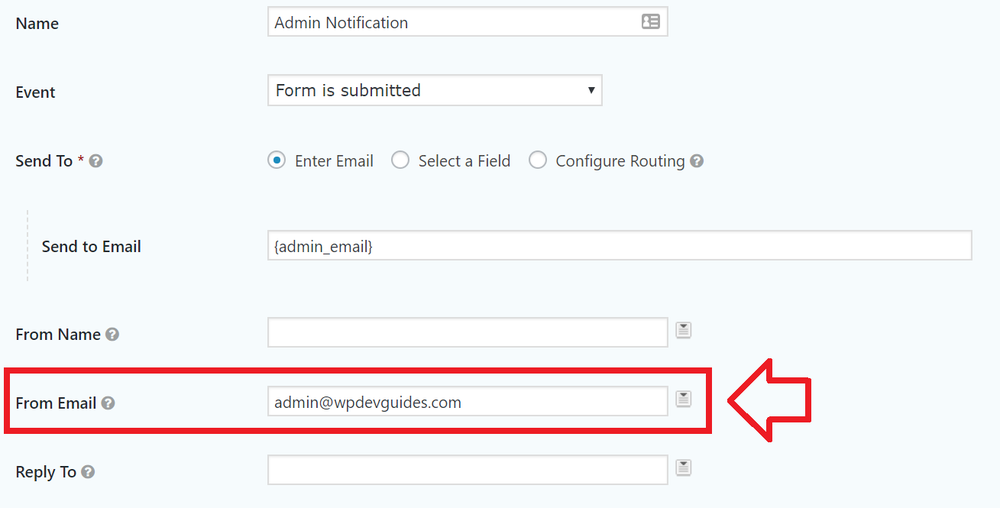Focus the Name field with Admin Notification
Image resolution: width=1000 pixels, height=508 pixels.
(467, 22)
